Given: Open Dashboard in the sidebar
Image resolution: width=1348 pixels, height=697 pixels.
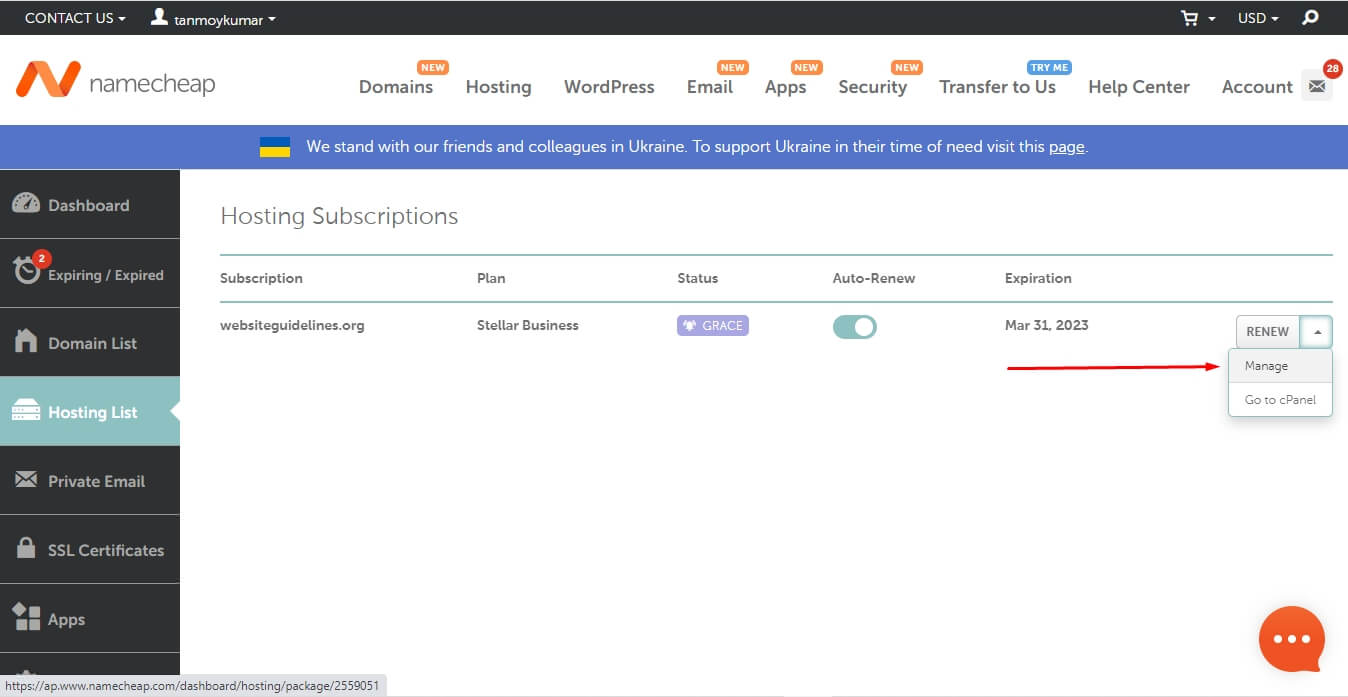Looking at the screenshot, I should [x=89, y=205].
